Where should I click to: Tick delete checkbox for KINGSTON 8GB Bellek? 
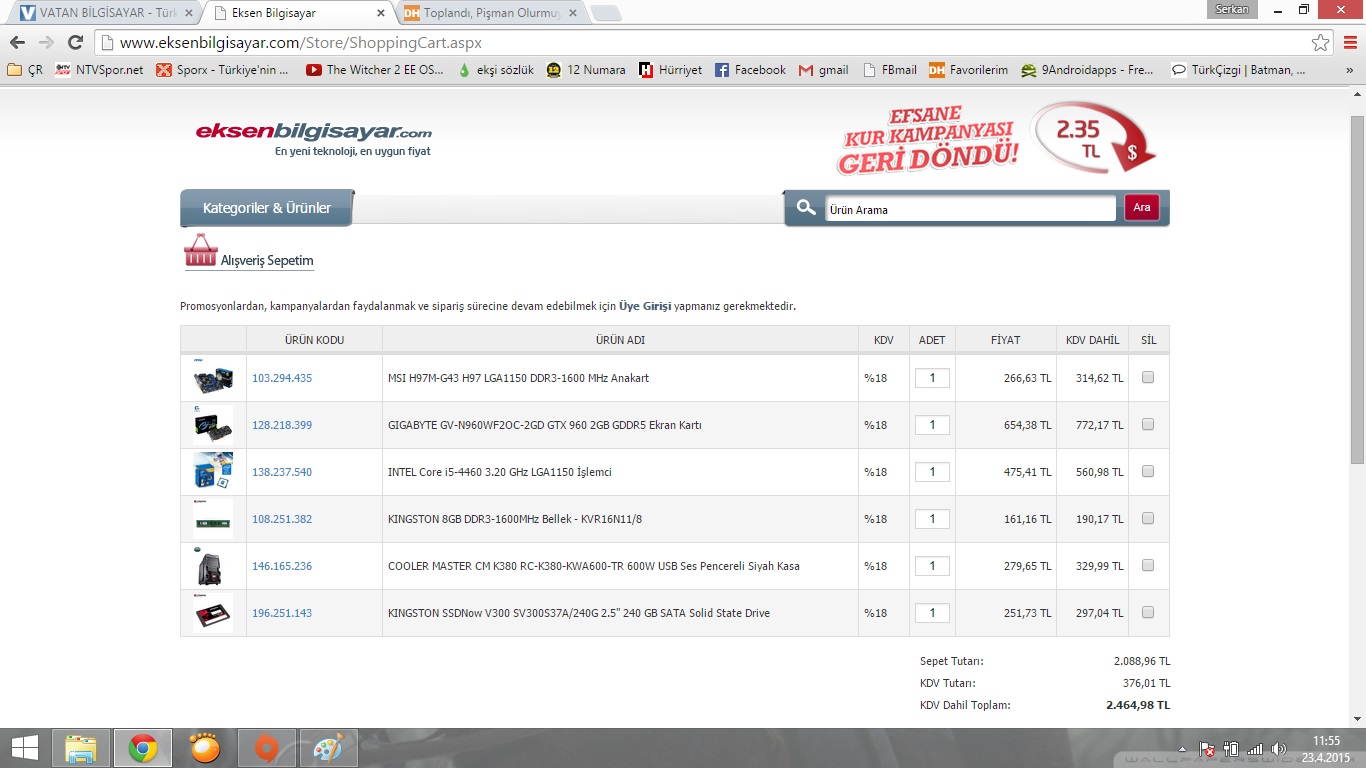click(x=1148, y=519)
